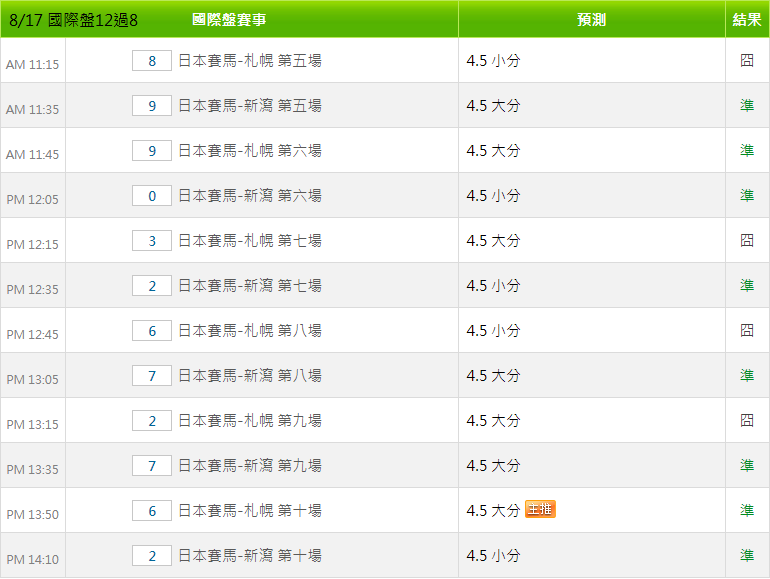This screenshot has width=770, height=579.
Task: Click time PM 13:50
Action: pyautogui.click(x=32, y=515)
